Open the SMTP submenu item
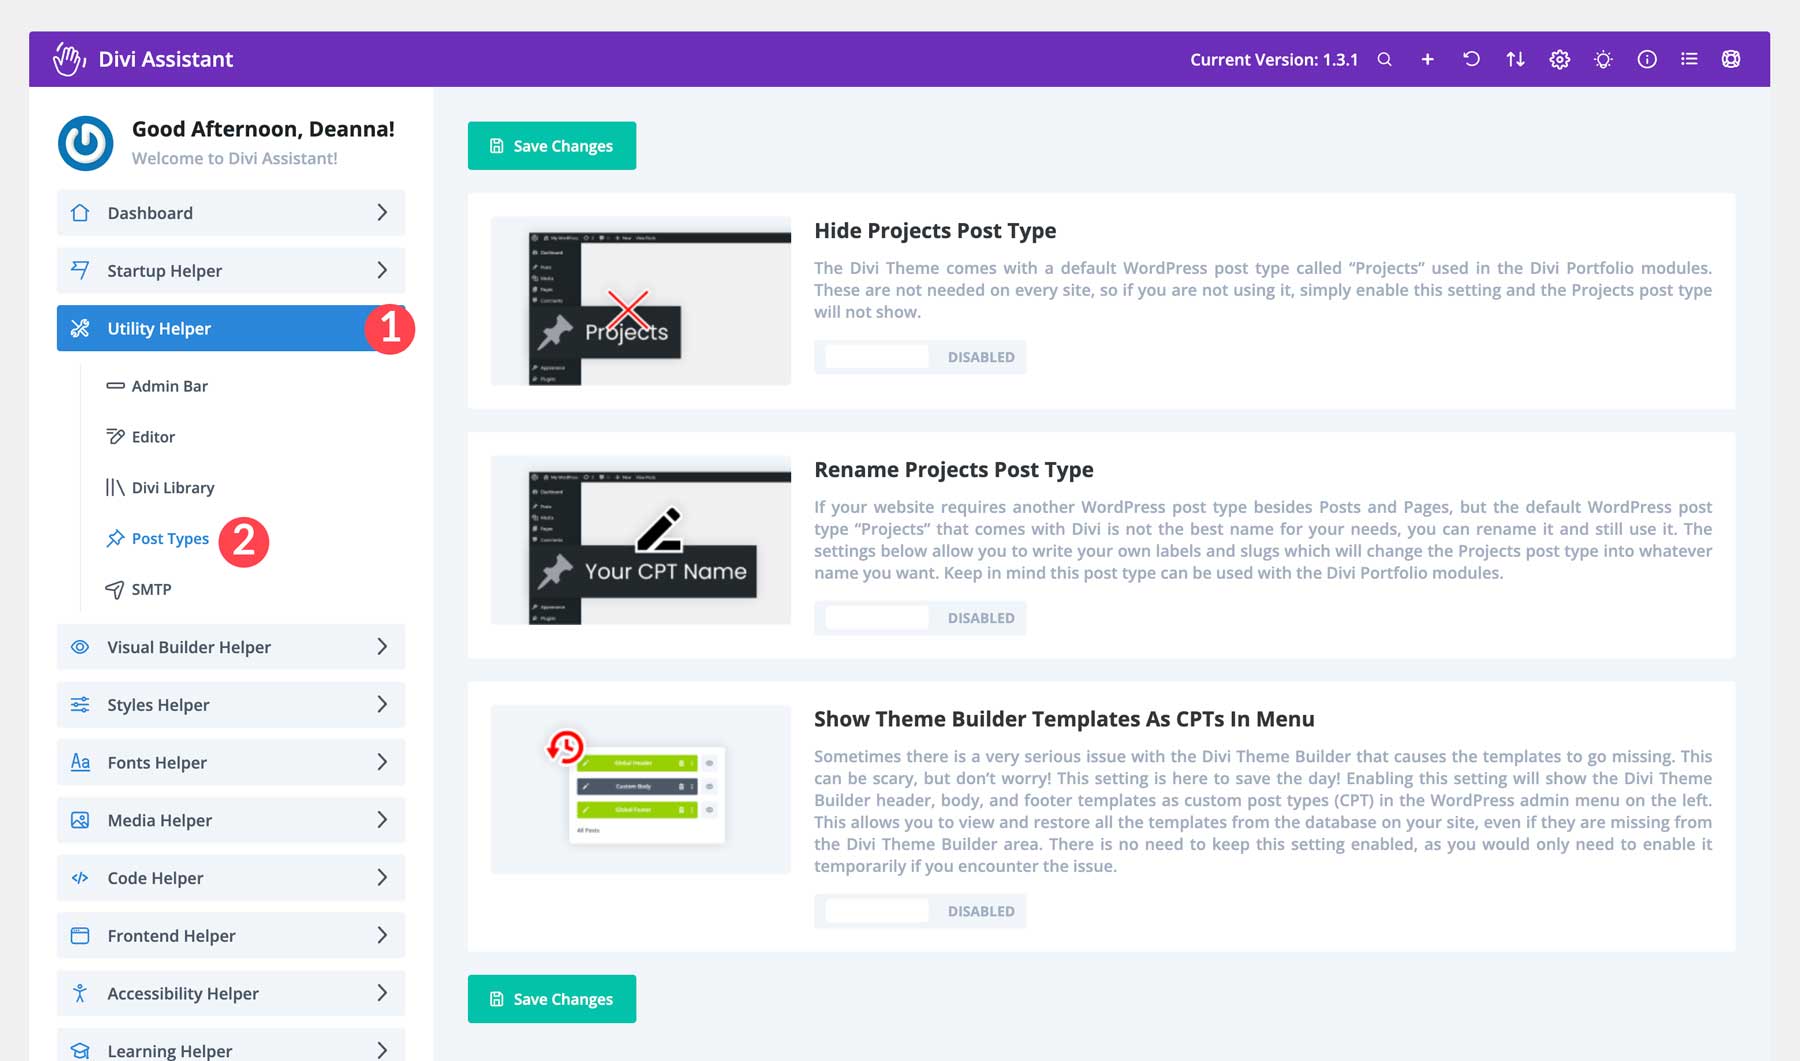 click(x=150, y=589)
